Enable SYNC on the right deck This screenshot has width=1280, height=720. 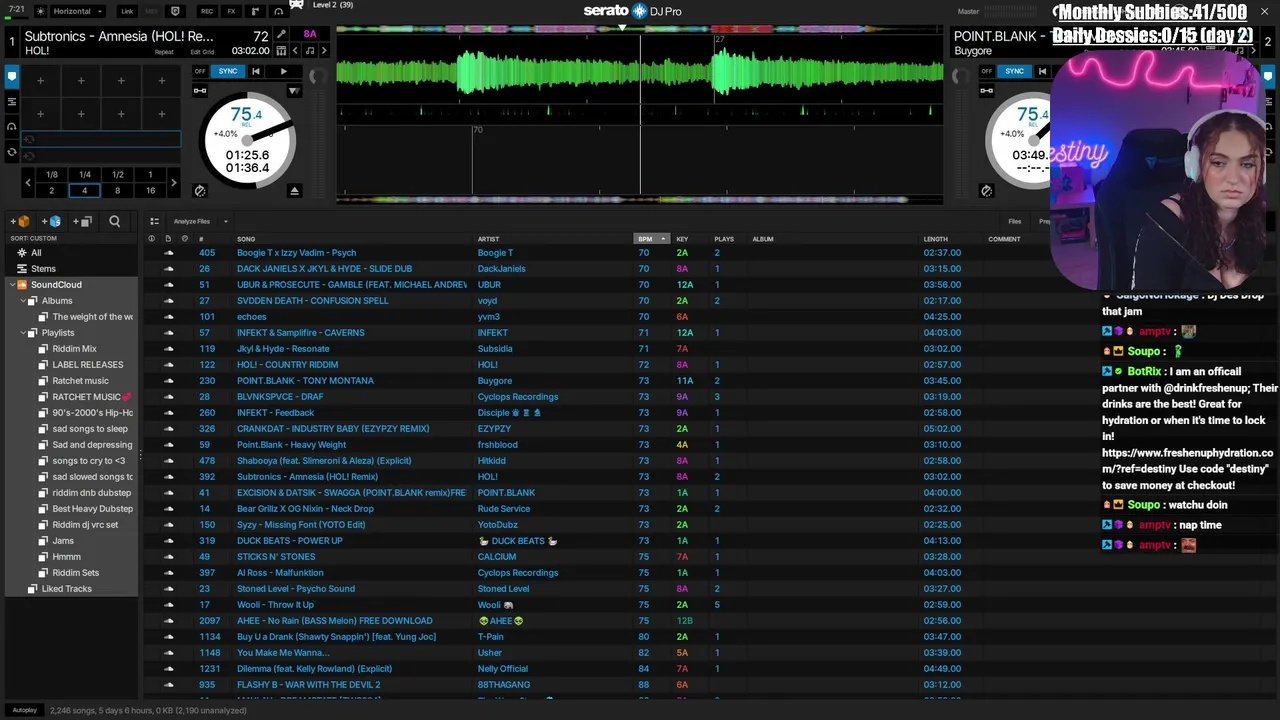click(x=1014, y=71)
